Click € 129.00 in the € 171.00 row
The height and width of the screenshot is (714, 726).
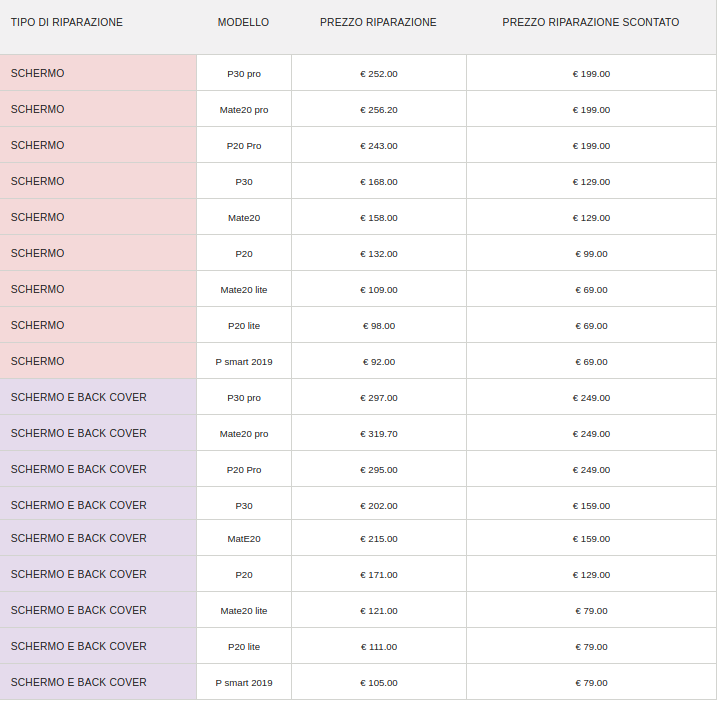(x=591, y=575)
